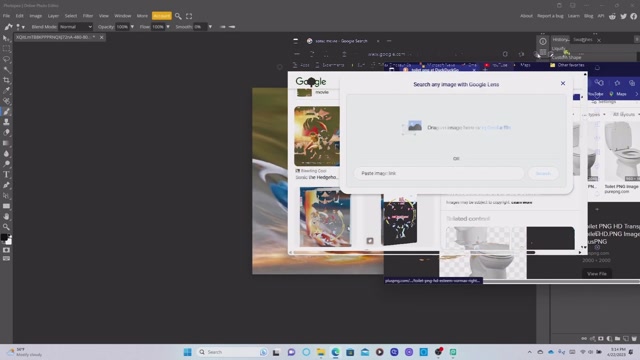Screen dimensions: 640x360
Task: Close the open document tab
Action: (x=102, y=37)
